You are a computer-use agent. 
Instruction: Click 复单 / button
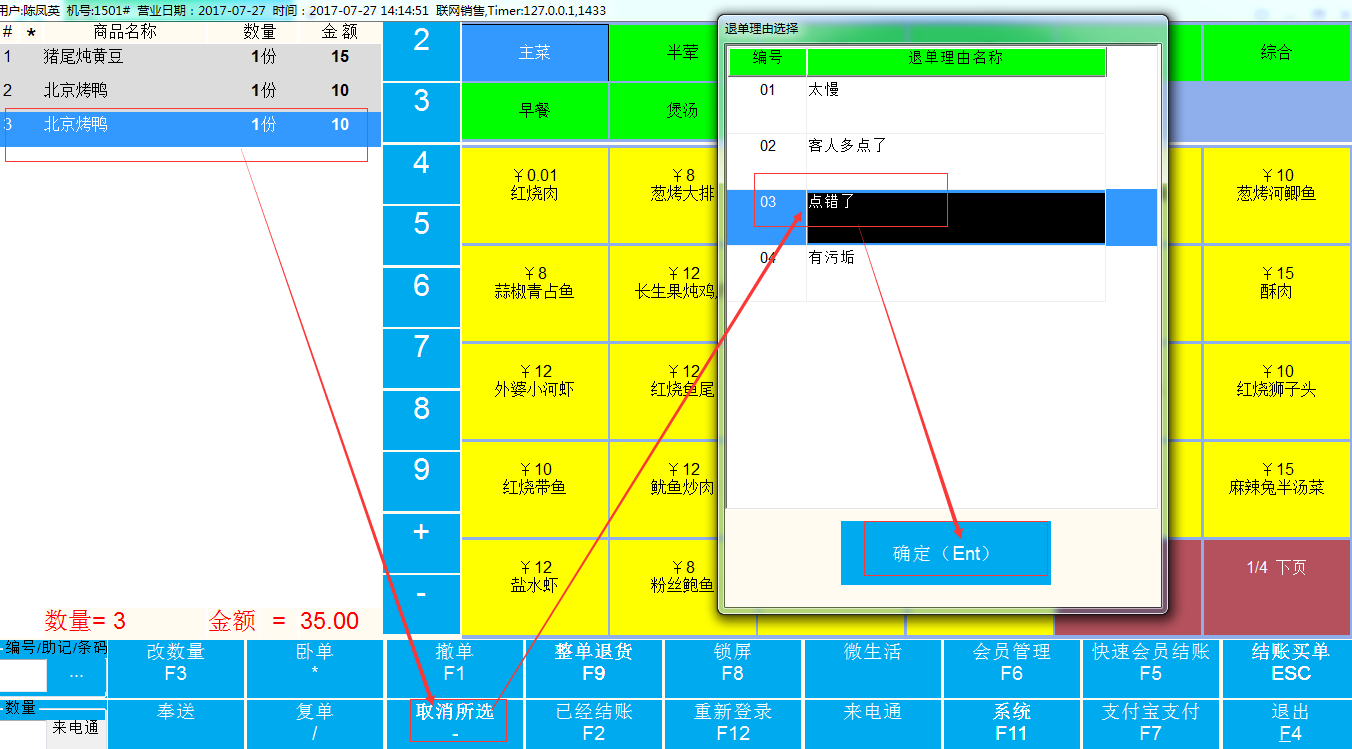click(x=315, y=724)
